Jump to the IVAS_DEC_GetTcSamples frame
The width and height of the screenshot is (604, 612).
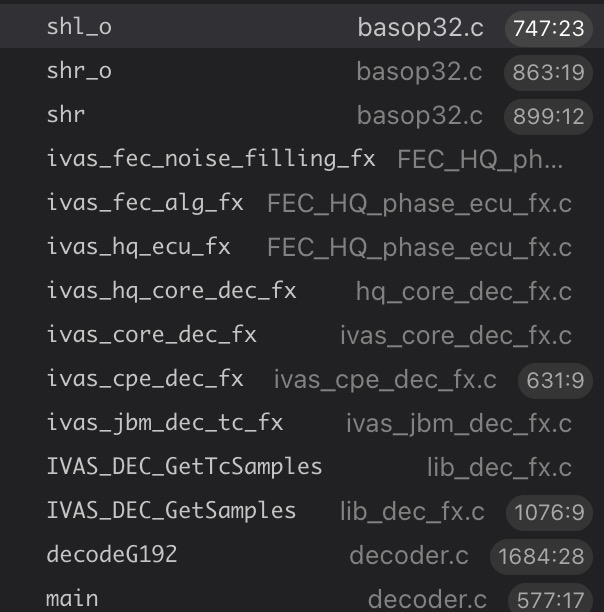pos(184,466)
